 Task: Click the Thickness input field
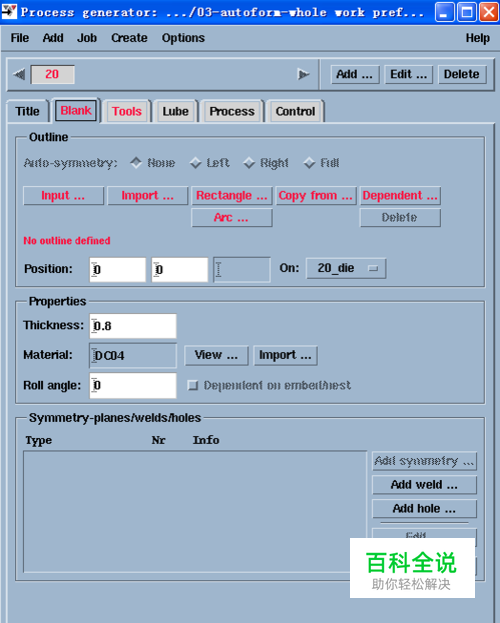[x=133, y=326]
